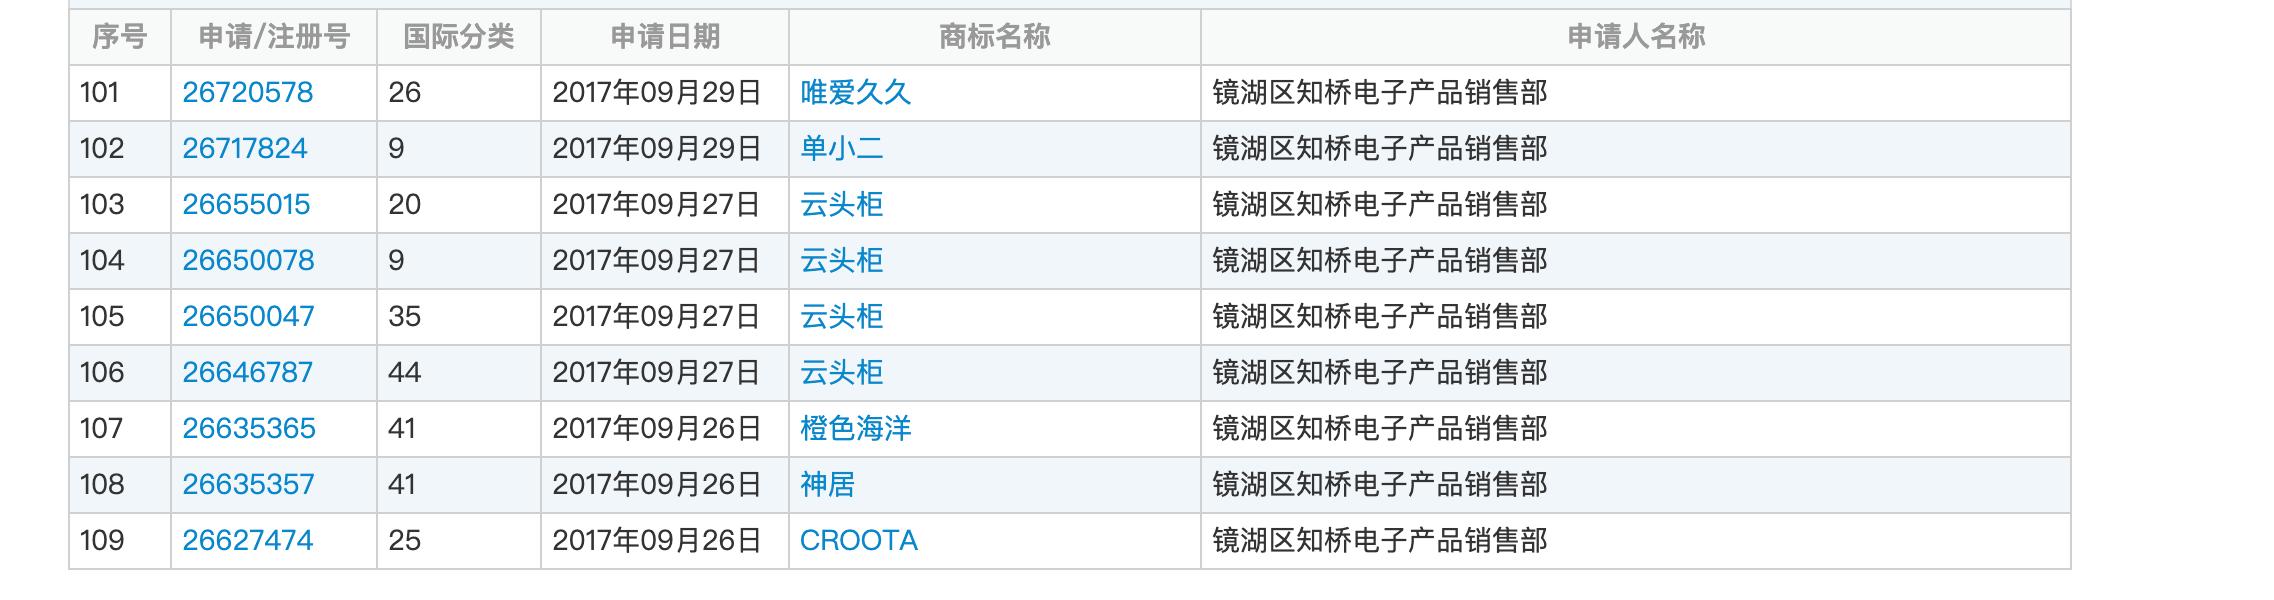Click the 国际分类 column header
Image resolution: width=2274 pixels, height=600 pixels.
458,37
